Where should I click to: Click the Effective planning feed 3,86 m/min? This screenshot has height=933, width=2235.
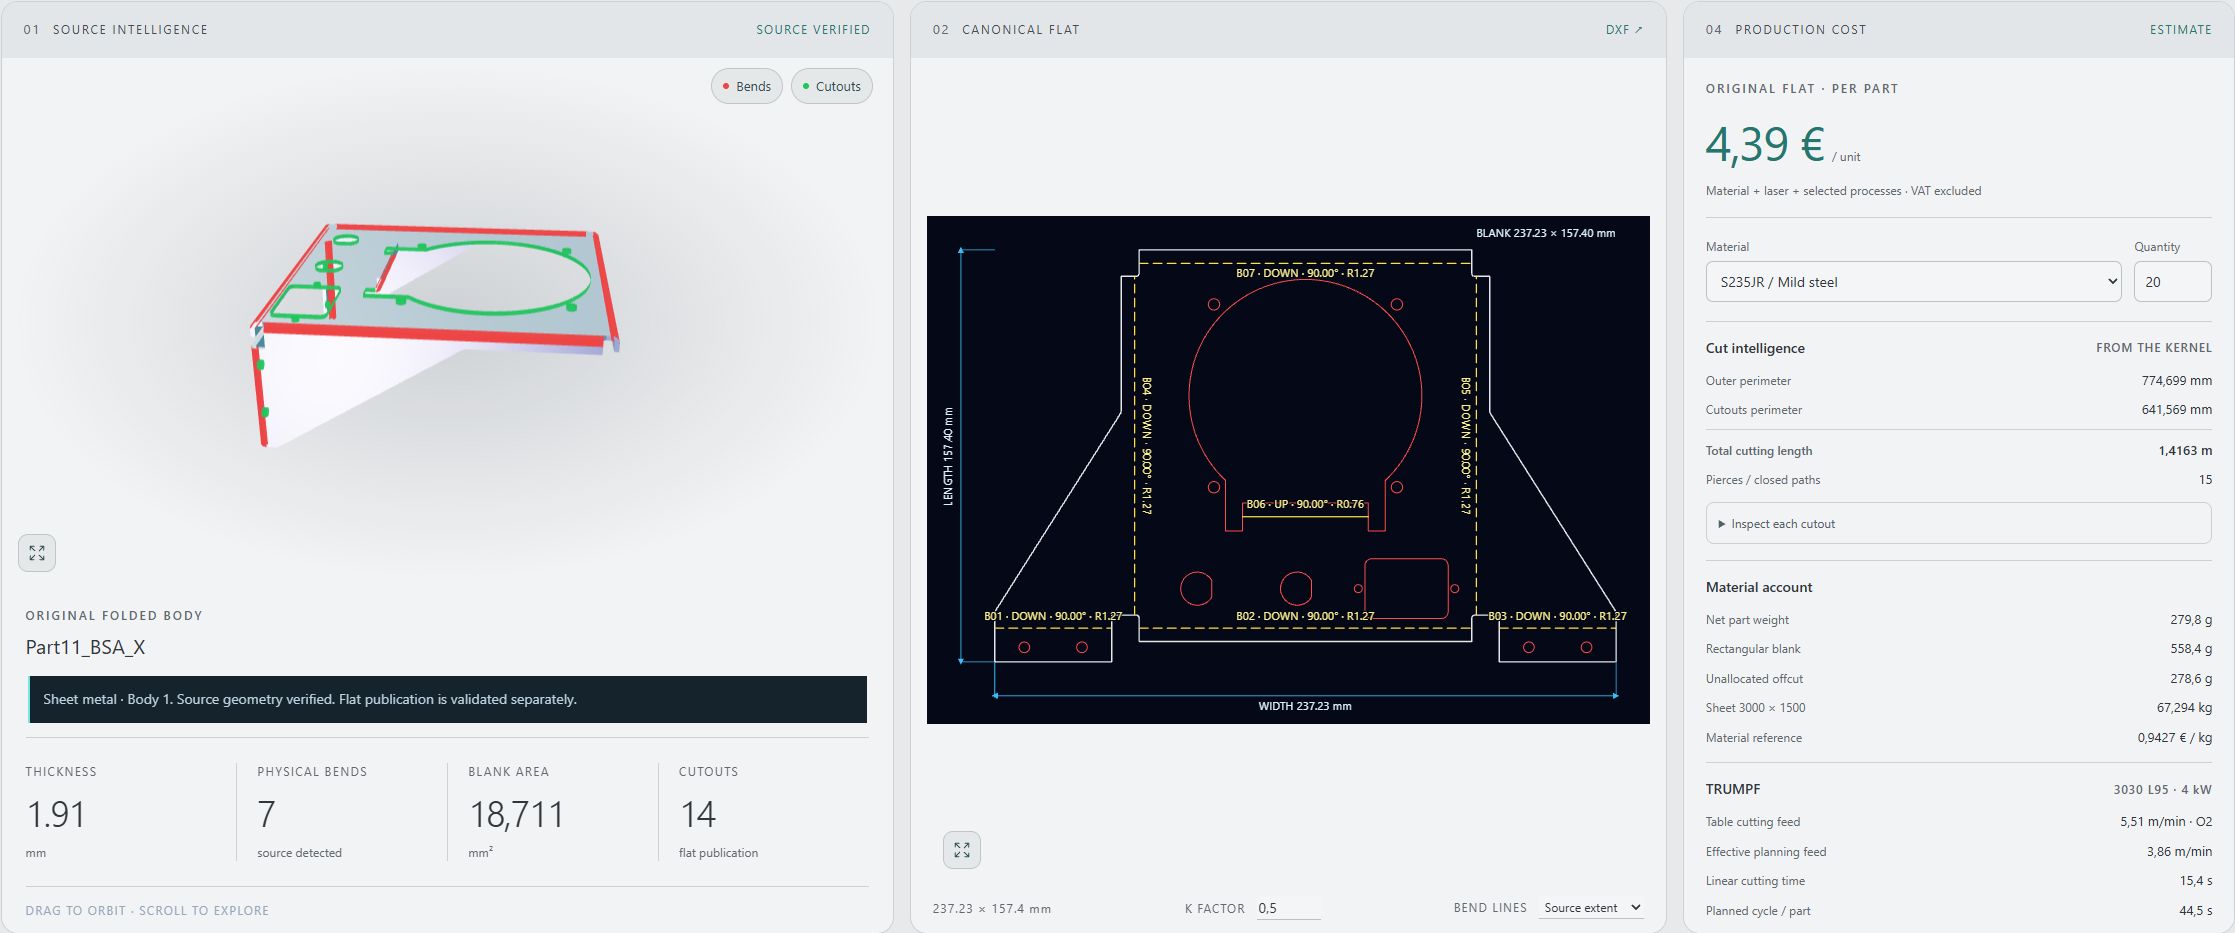(2179, 852)
